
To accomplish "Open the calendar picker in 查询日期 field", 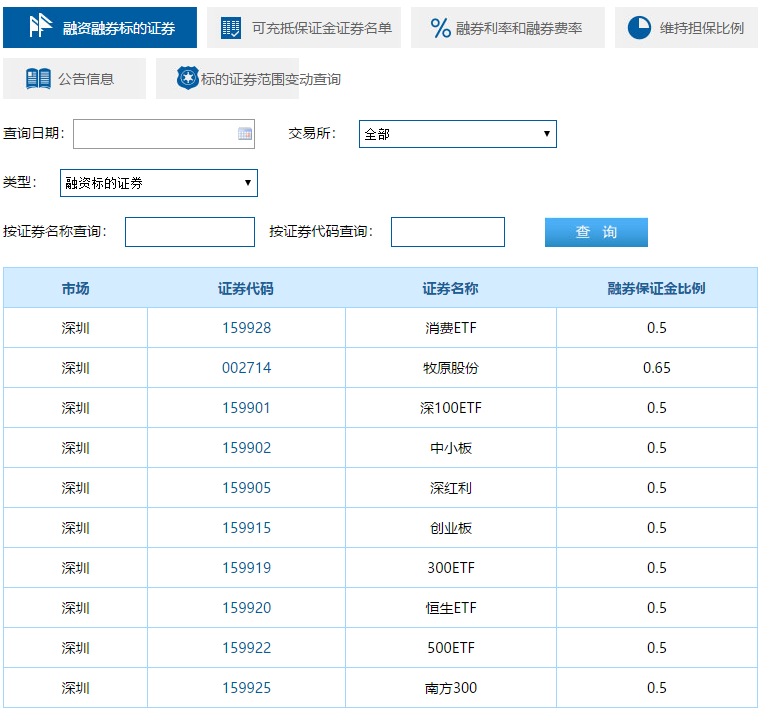I will (x=245, y=134).
